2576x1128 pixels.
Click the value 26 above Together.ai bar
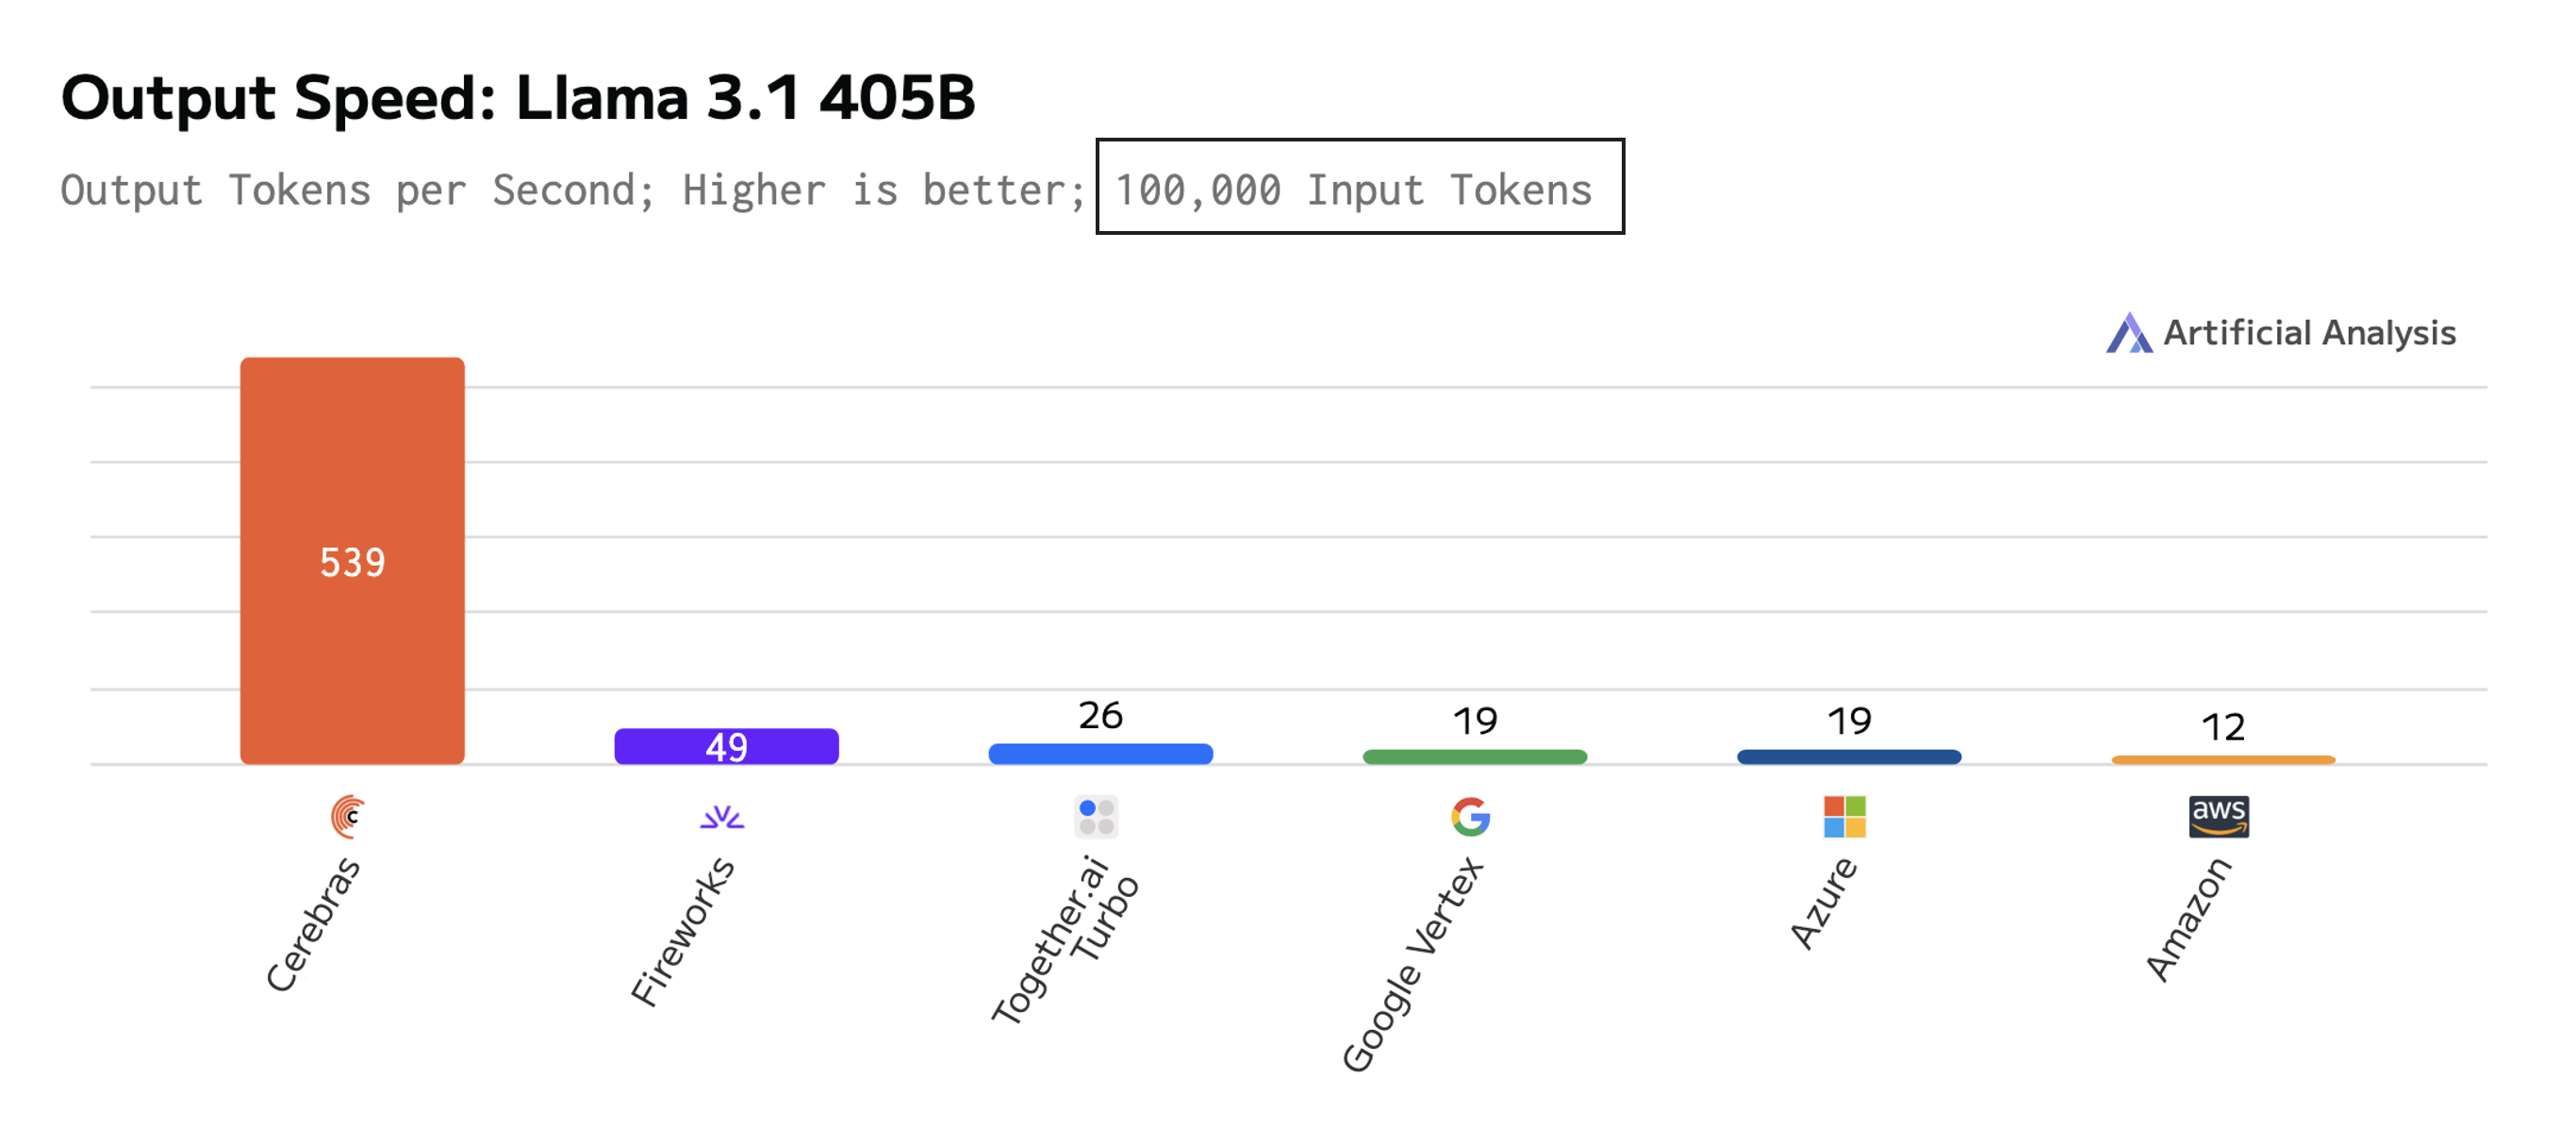click(1100, 715)
